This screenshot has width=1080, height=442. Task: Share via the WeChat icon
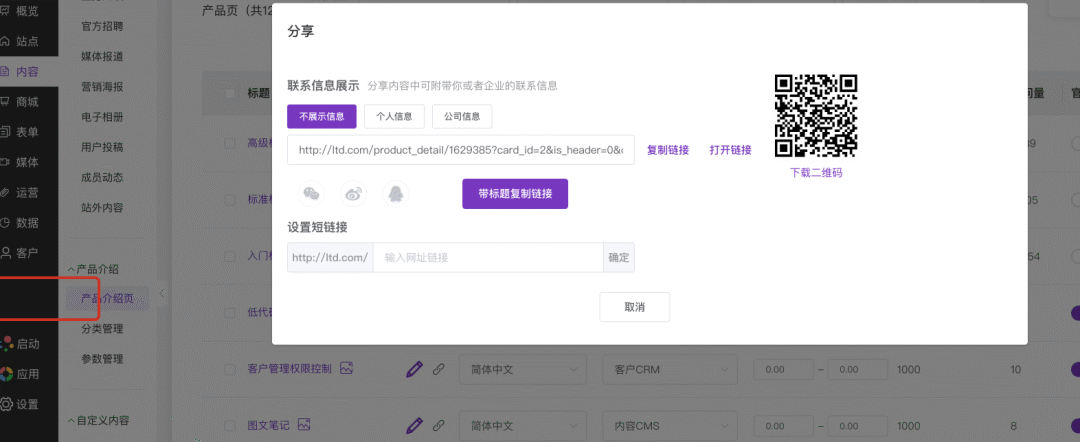pyautogui.click(x=311, y=194)
